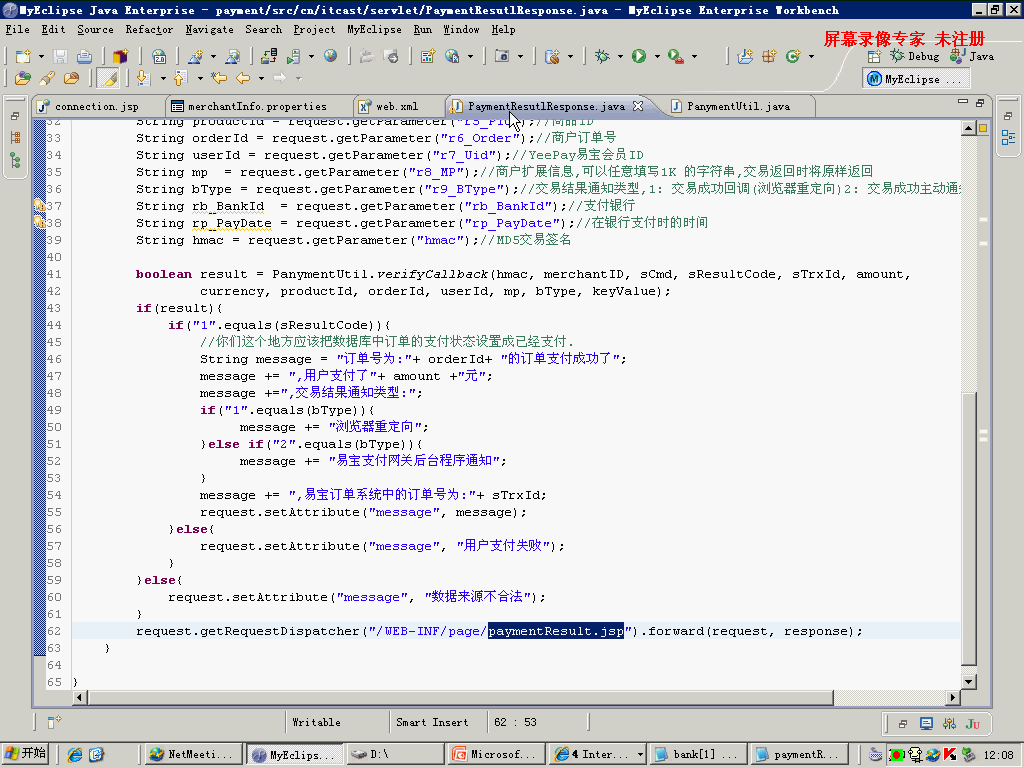Switch to the PanymentUtil.java tab
The width and height of the screenshot is (1024, 768).
pyautogui.click(x=738, y=106)
